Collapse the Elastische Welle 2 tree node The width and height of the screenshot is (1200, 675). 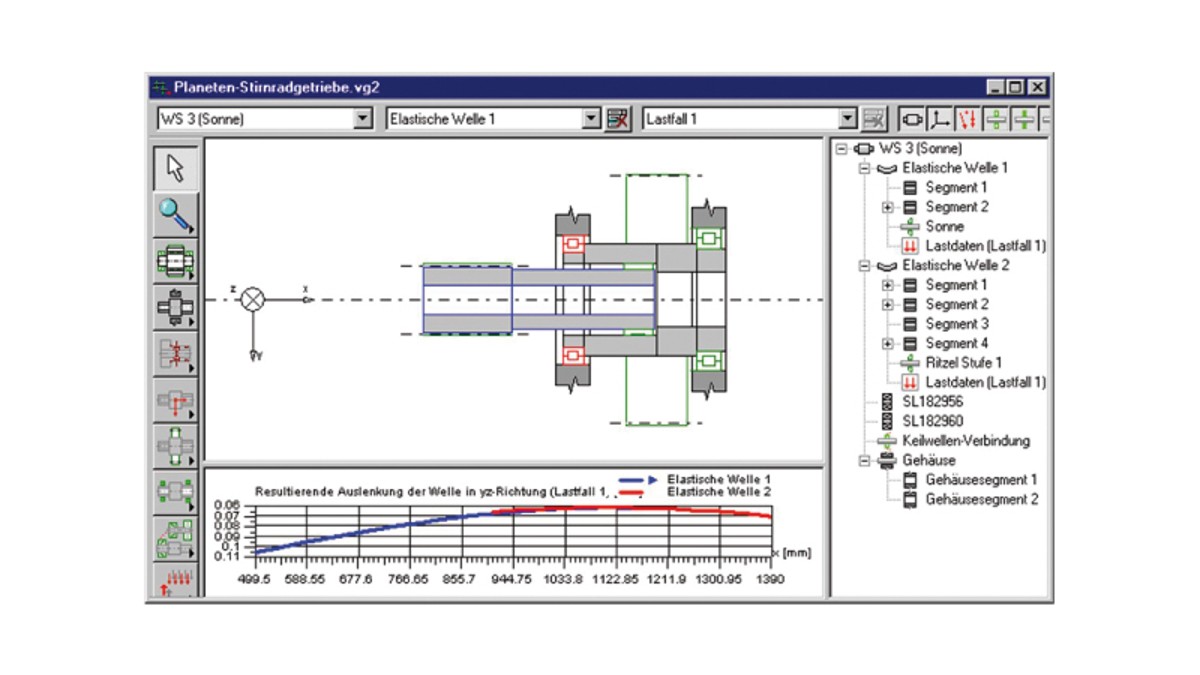[x=865, y=265]
